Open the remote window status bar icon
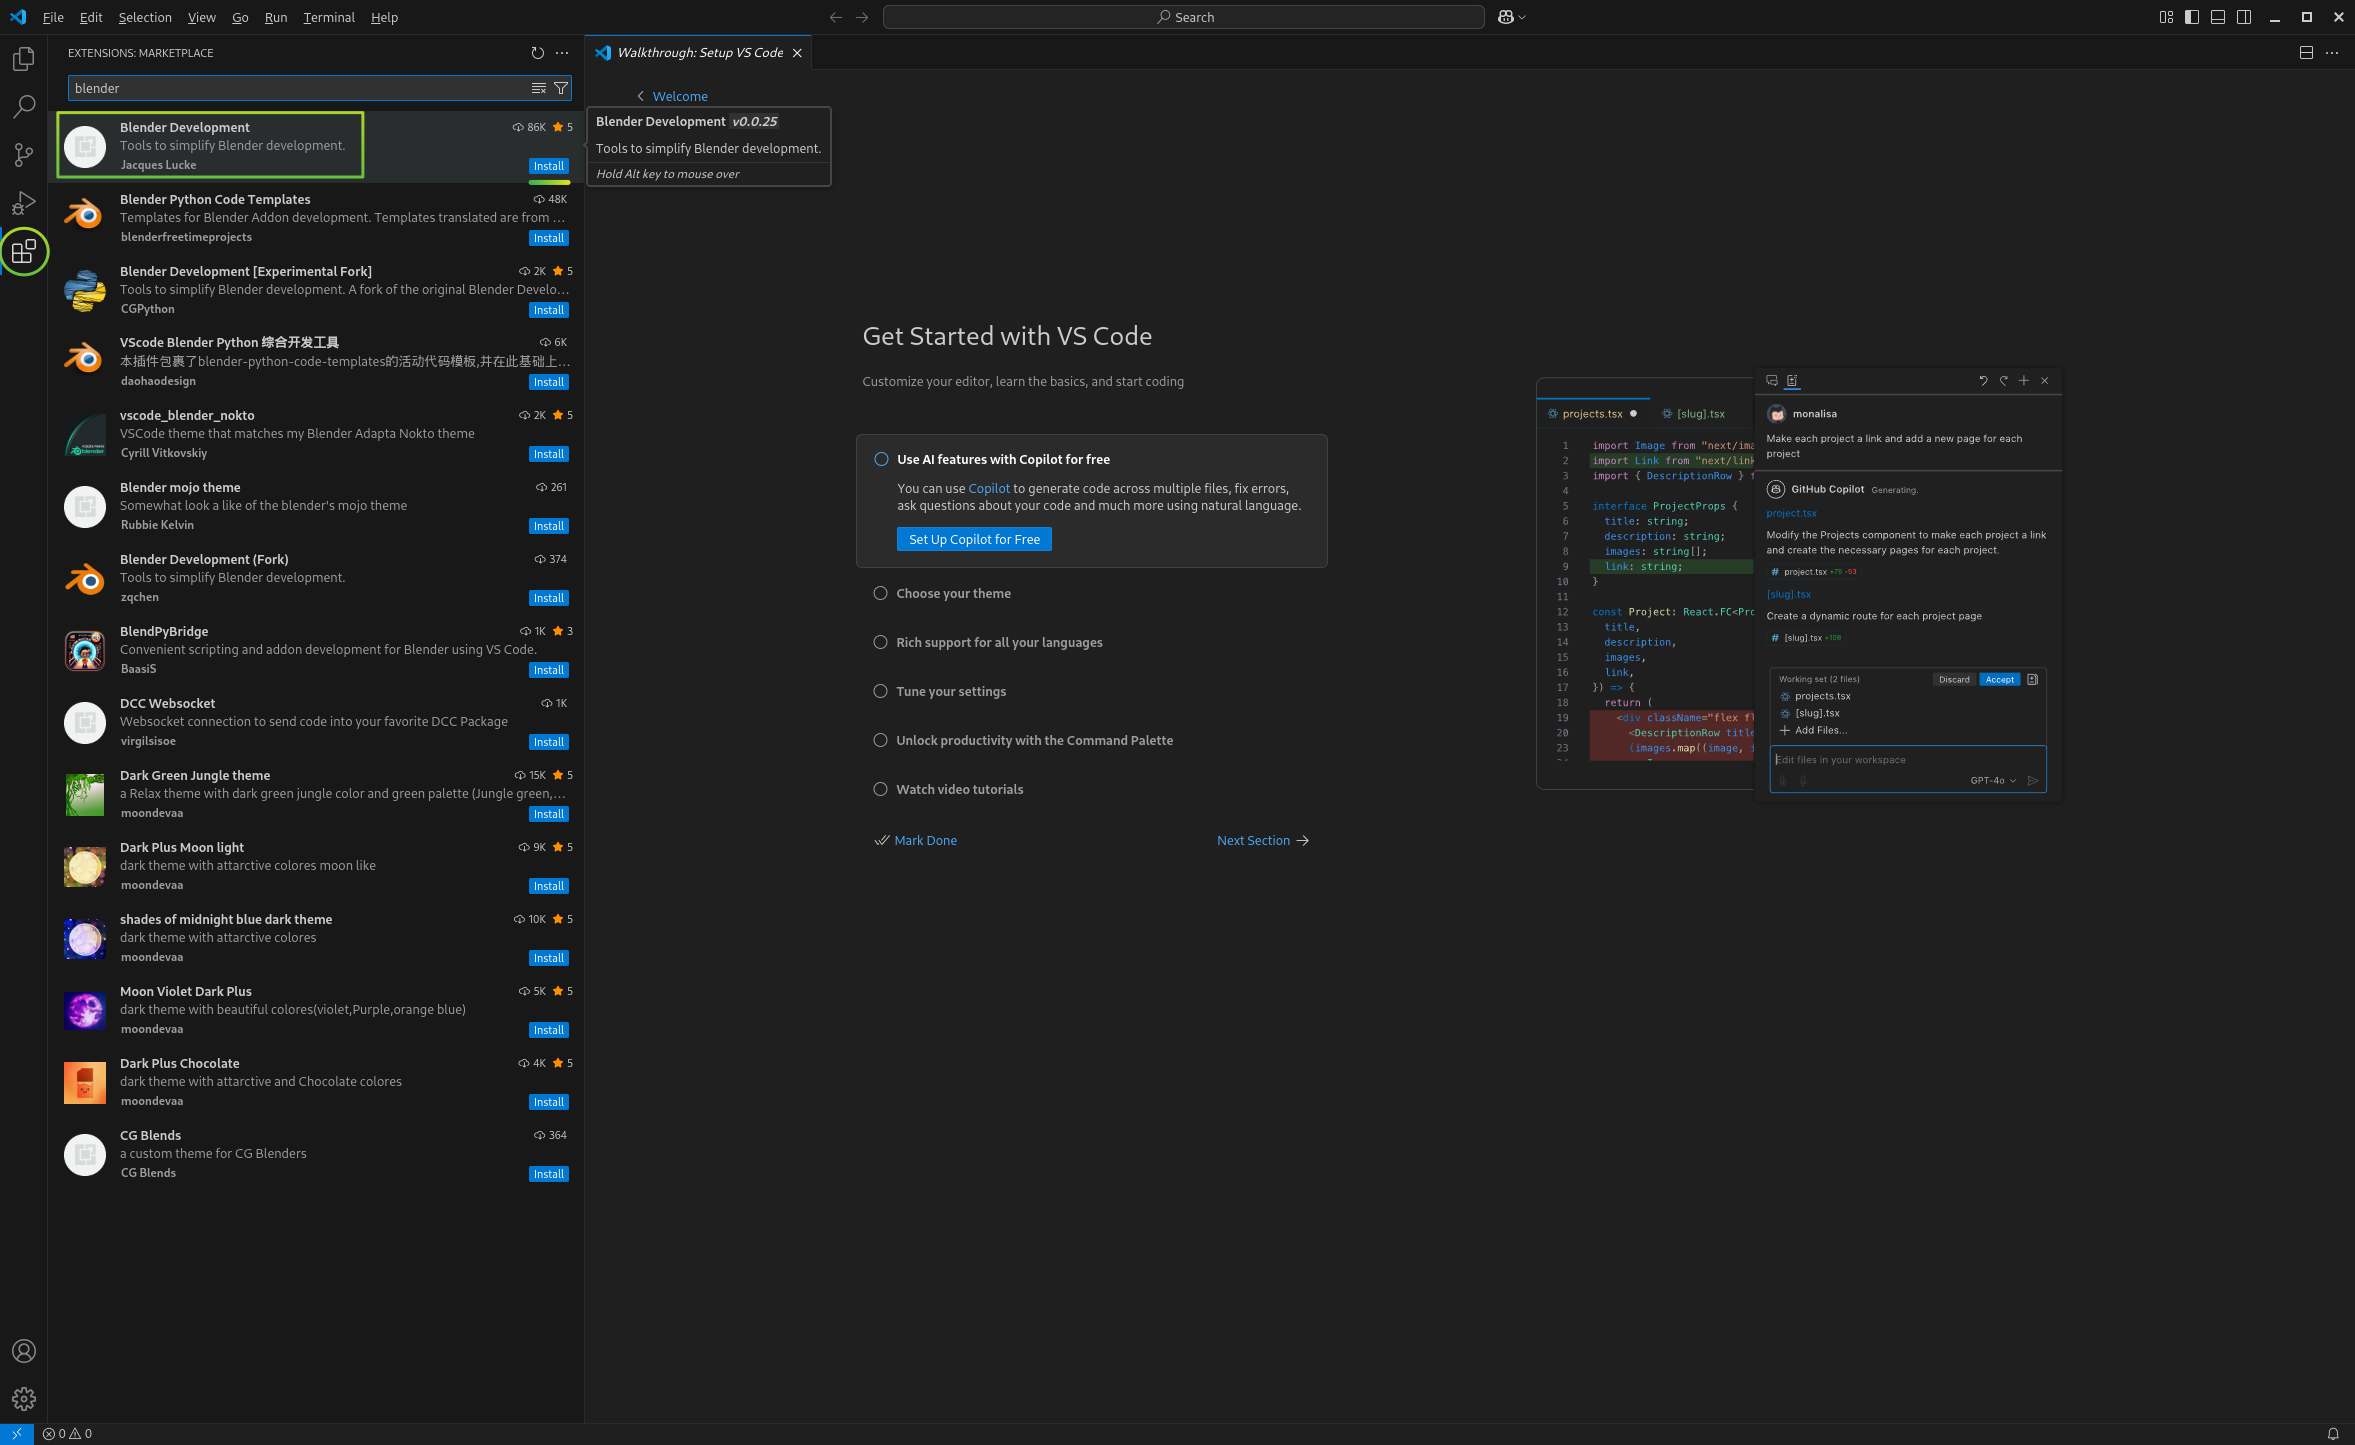The width and height of the screenshot is (2355, 1445). [x=16, y=1433]
